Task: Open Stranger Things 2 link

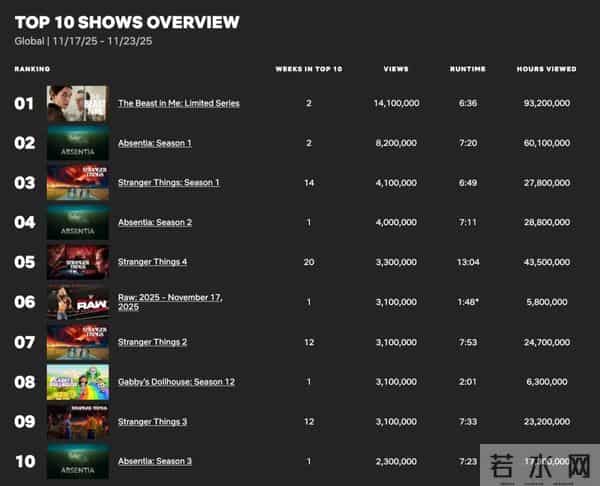Action: pyautogui.click(x=152, y=342)
